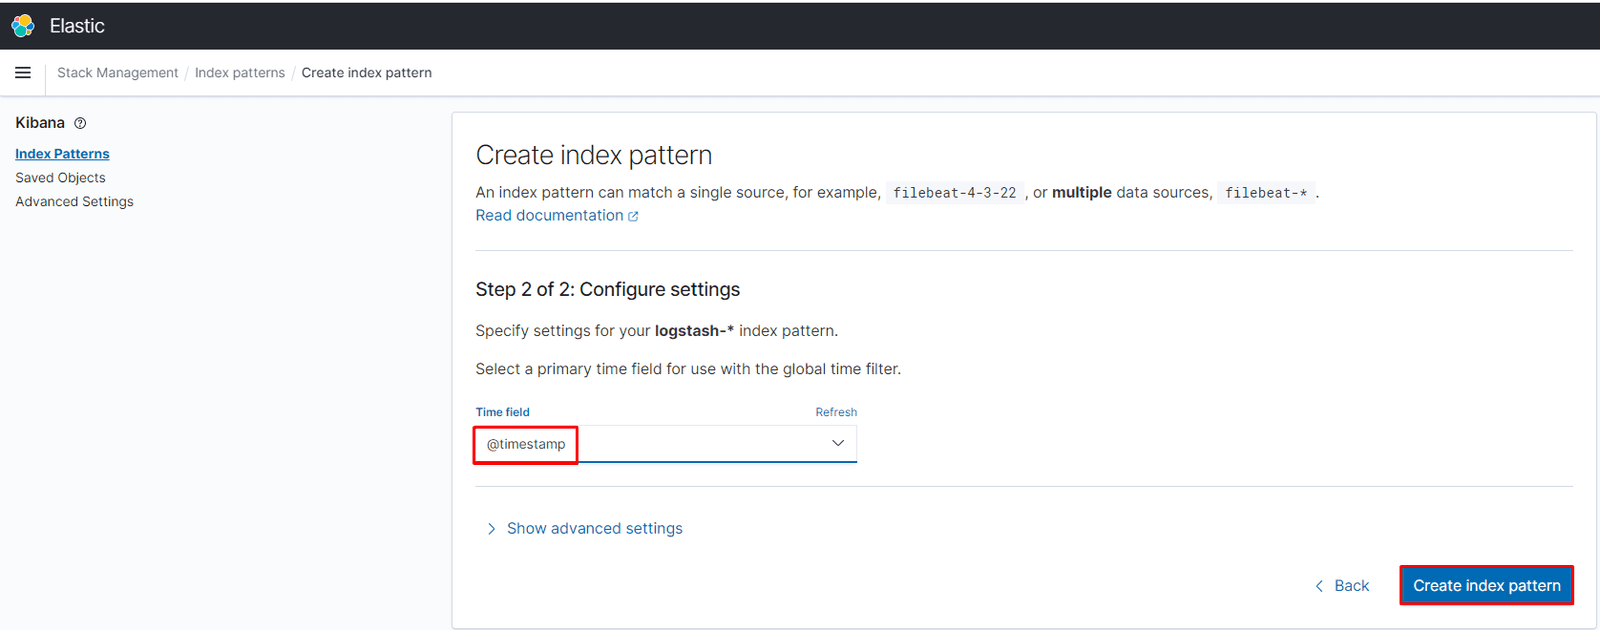This screenshot has height=630, width=1600.
Task: Click the logstash-* pattern name text
Action: click(x=694, y=331)
